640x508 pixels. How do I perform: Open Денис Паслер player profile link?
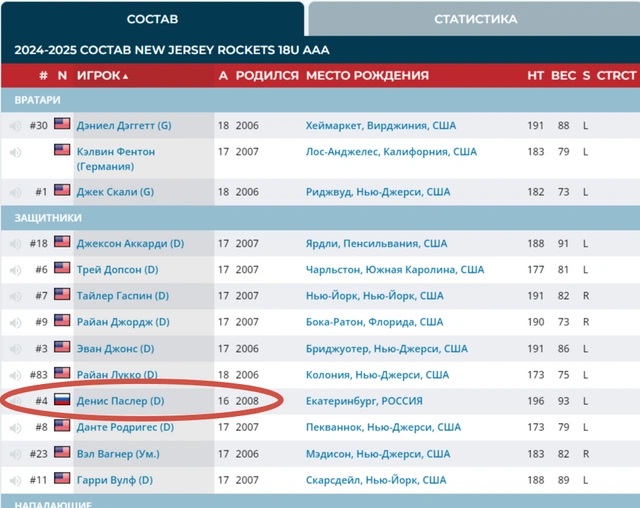pyautogui.click(x=120, y=401)
